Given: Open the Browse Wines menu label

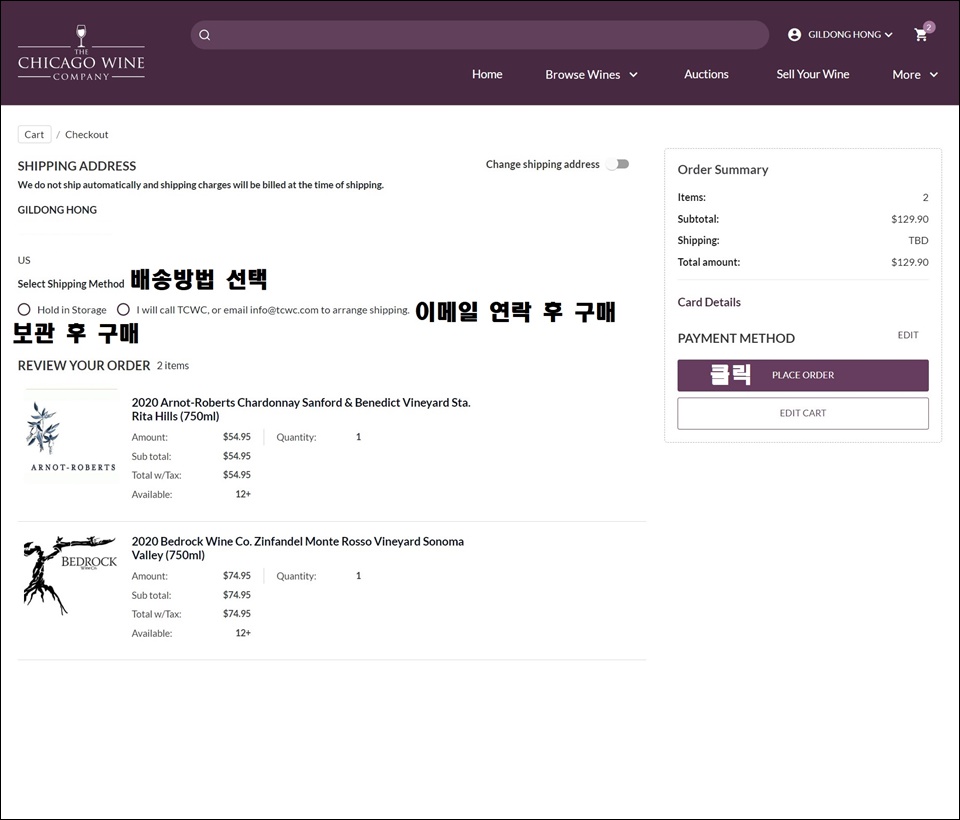Looking at the screenshot, I should click(x=583, y=75).
